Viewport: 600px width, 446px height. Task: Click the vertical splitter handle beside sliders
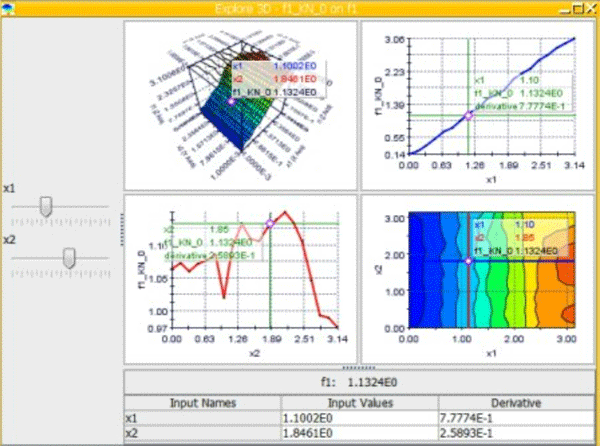click(122, 230)
